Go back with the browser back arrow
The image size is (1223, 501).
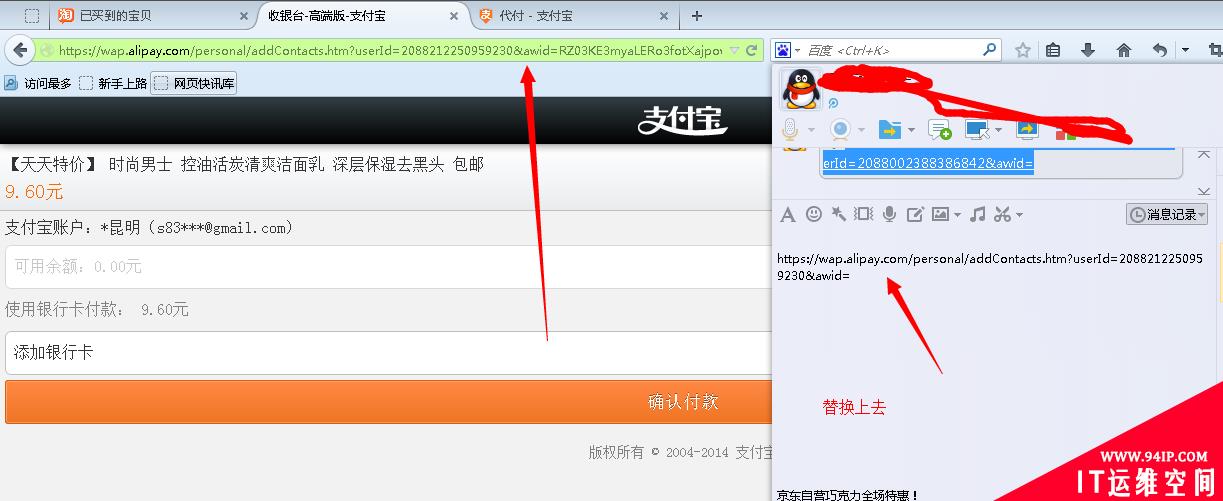(x=19, y=49)
